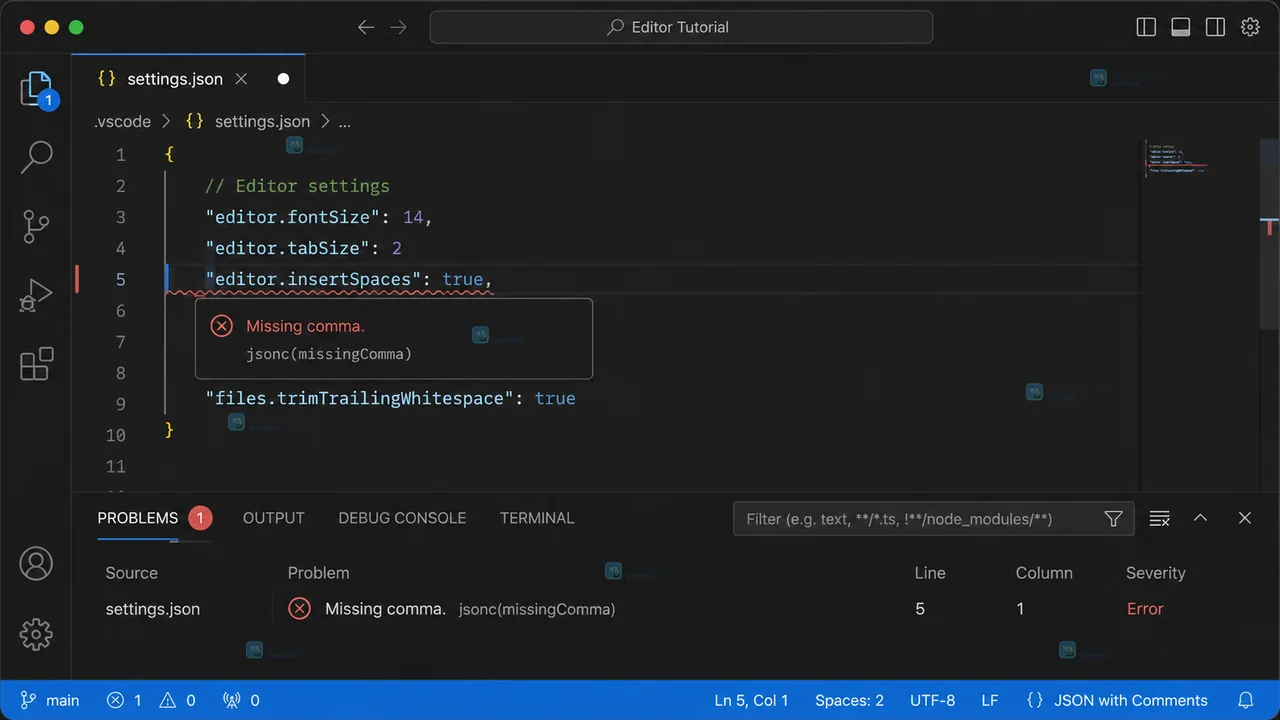Open the Extensions view icon
This screenshot has height=720, width=1280.
point(36,364)
